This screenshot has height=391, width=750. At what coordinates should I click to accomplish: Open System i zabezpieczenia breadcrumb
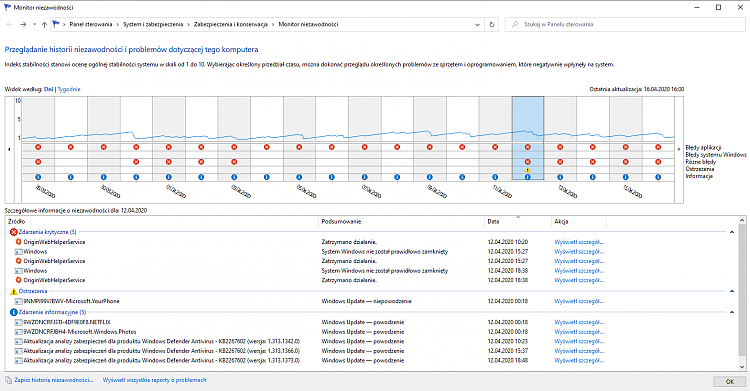point(153,24)
